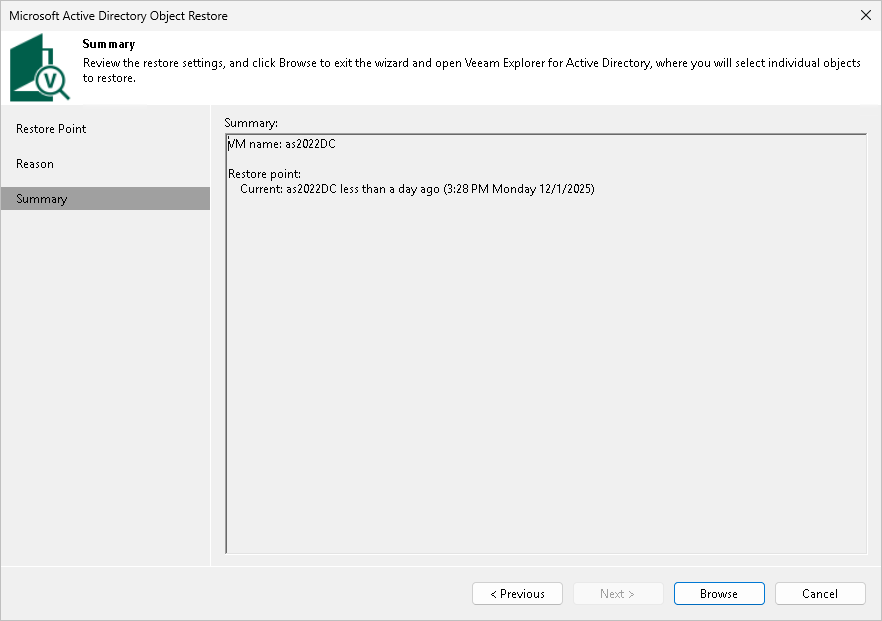Select the Restore Point step in sidebar
Viewport: 882px width, 621px height.
(50, 129)
